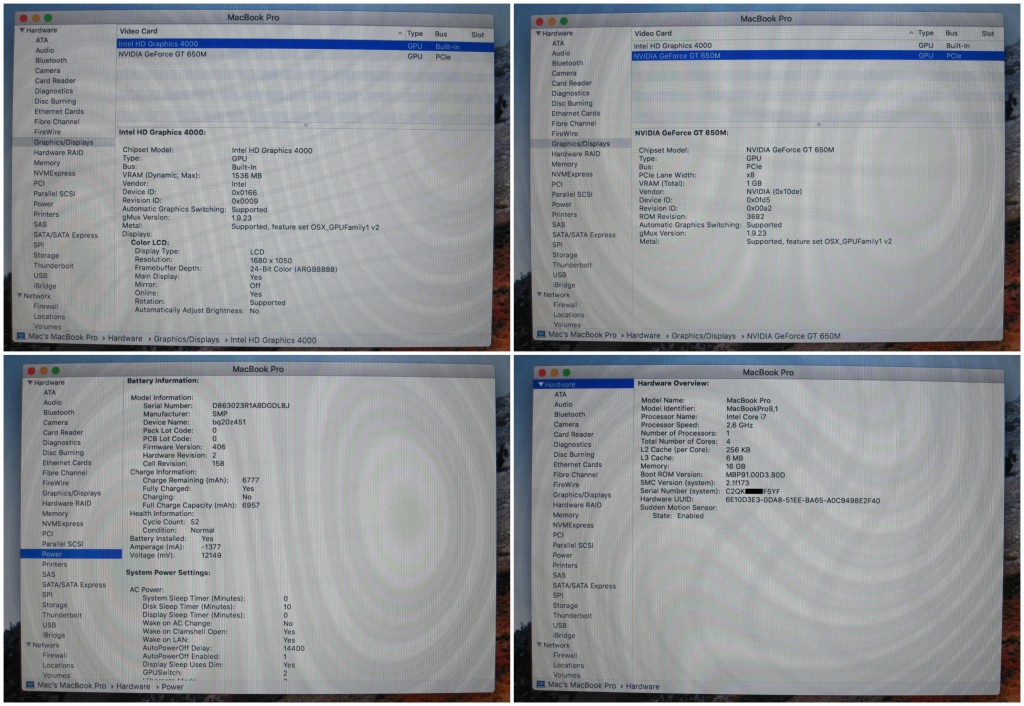Sort by Slot column in NVIDIA GeForce window
Image resolution: width=1024 pixels, height=706 pixels.
987,33
